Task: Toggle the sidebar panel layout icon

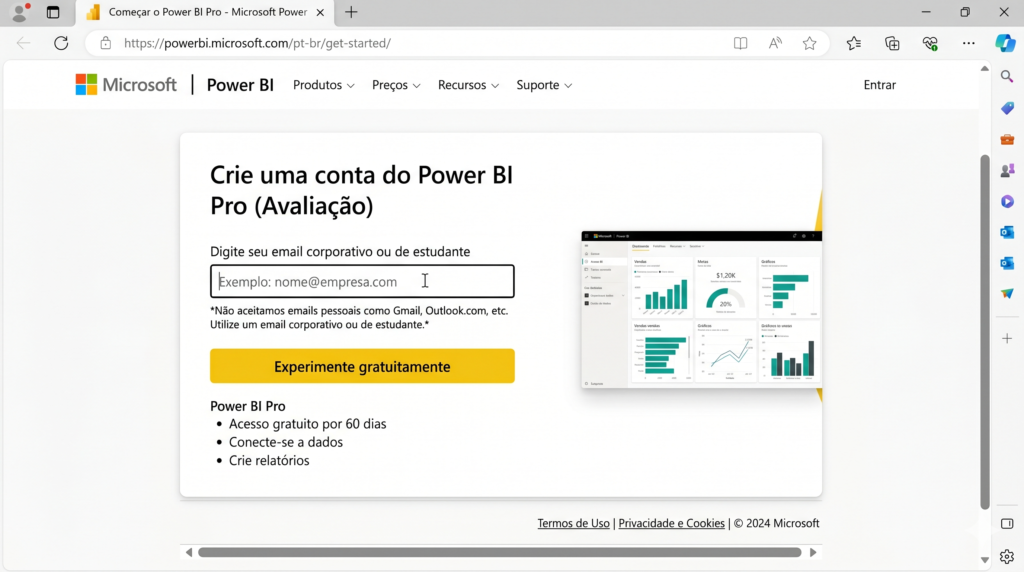Action: point(1007,524)
